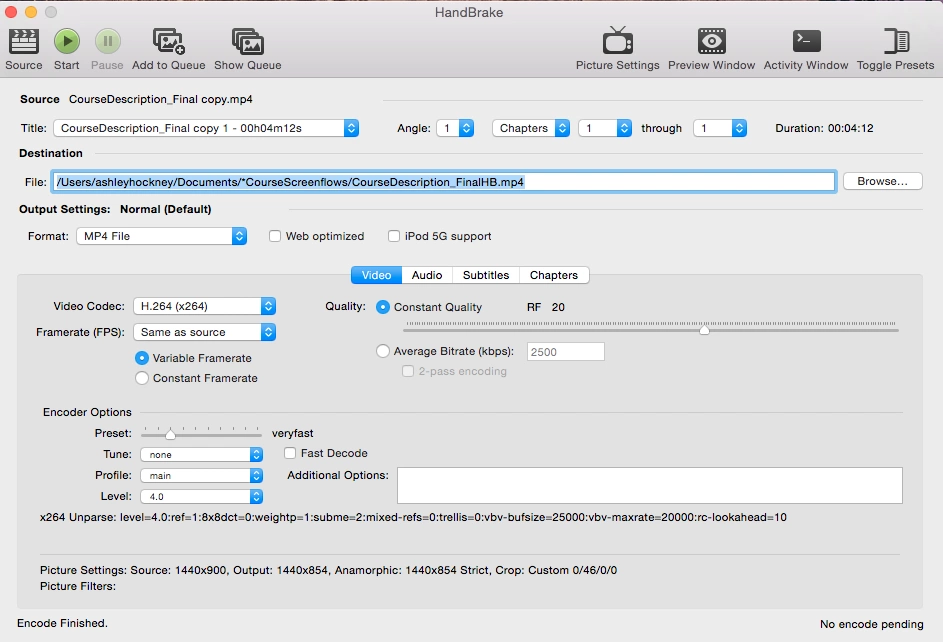Check iPod 5G support
The width and height of the screenshot is (943, 642).
[x=394, y=236]
